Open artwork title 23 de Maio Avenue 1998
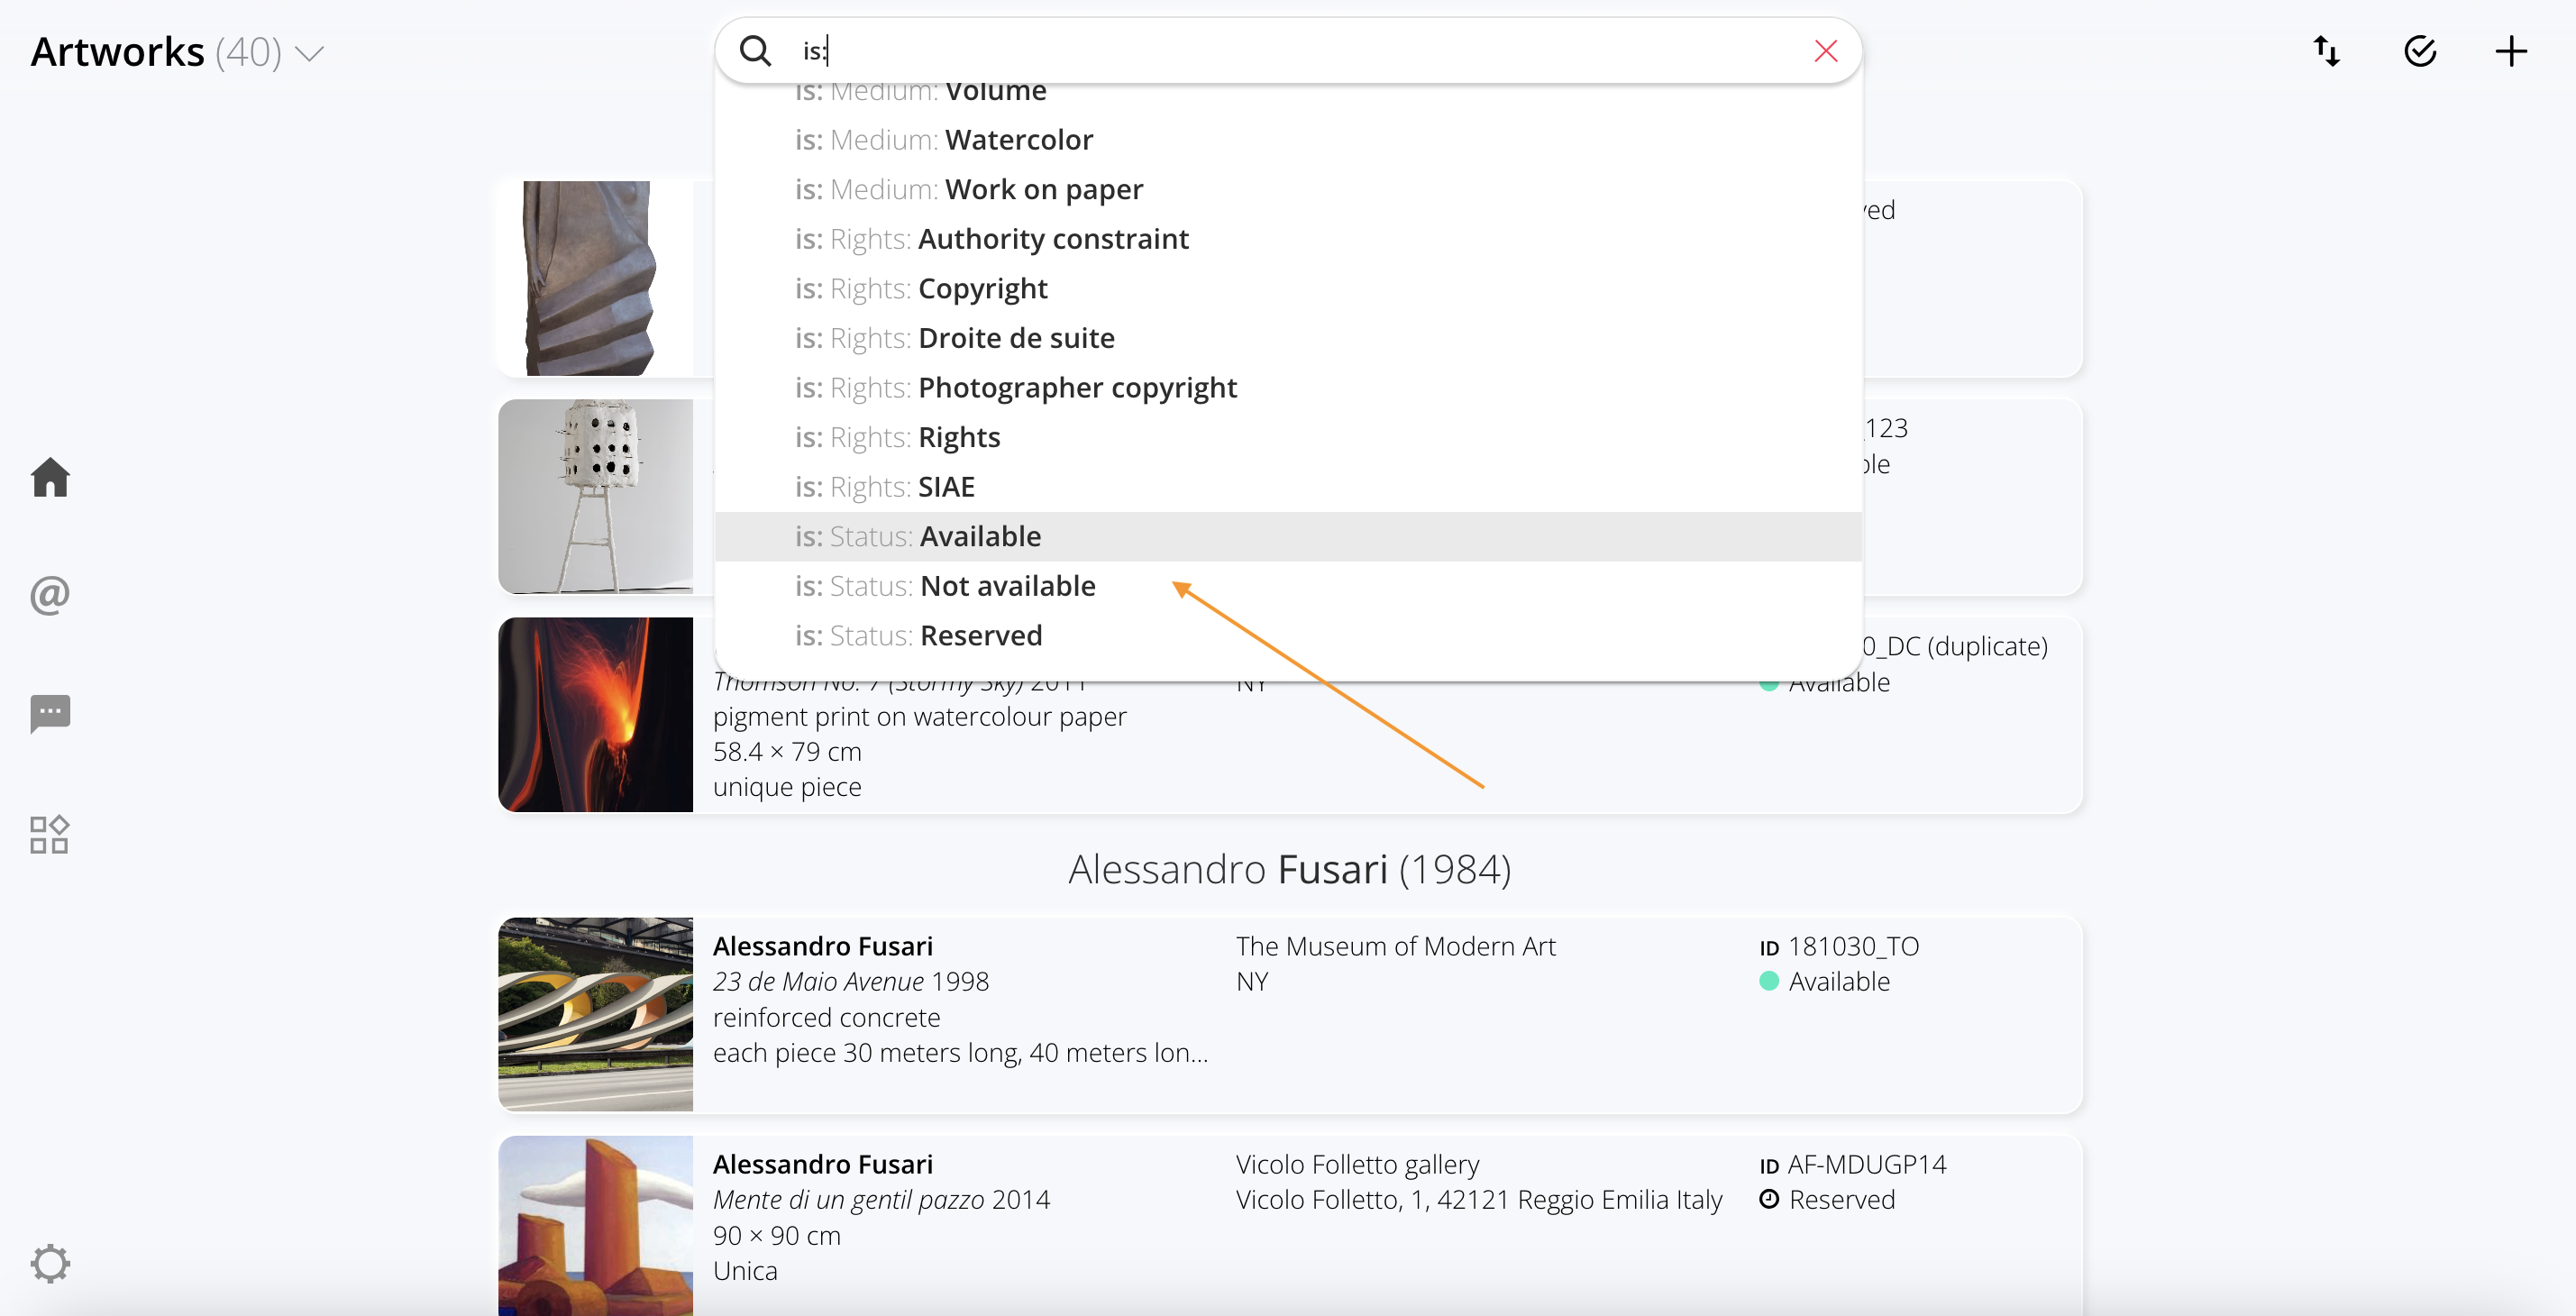 point(851,982)
